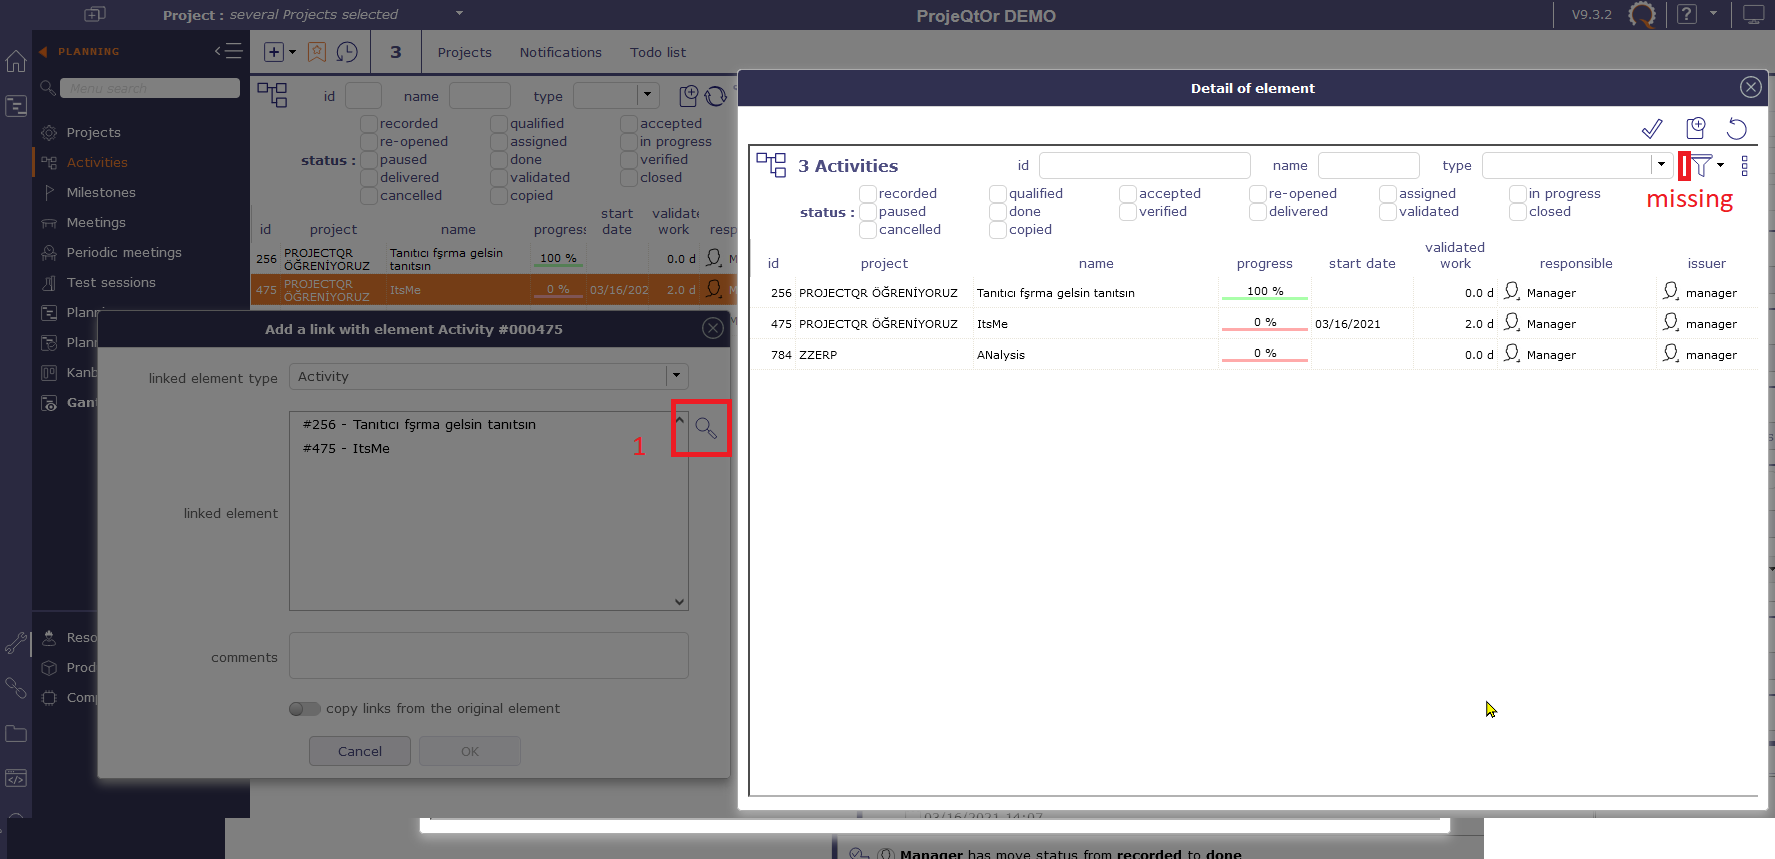Check the 'recorded' status in Detail dialog
The height and width of the screenshot is (859, 1775).
pyautogui.click(x=868, y=194)
